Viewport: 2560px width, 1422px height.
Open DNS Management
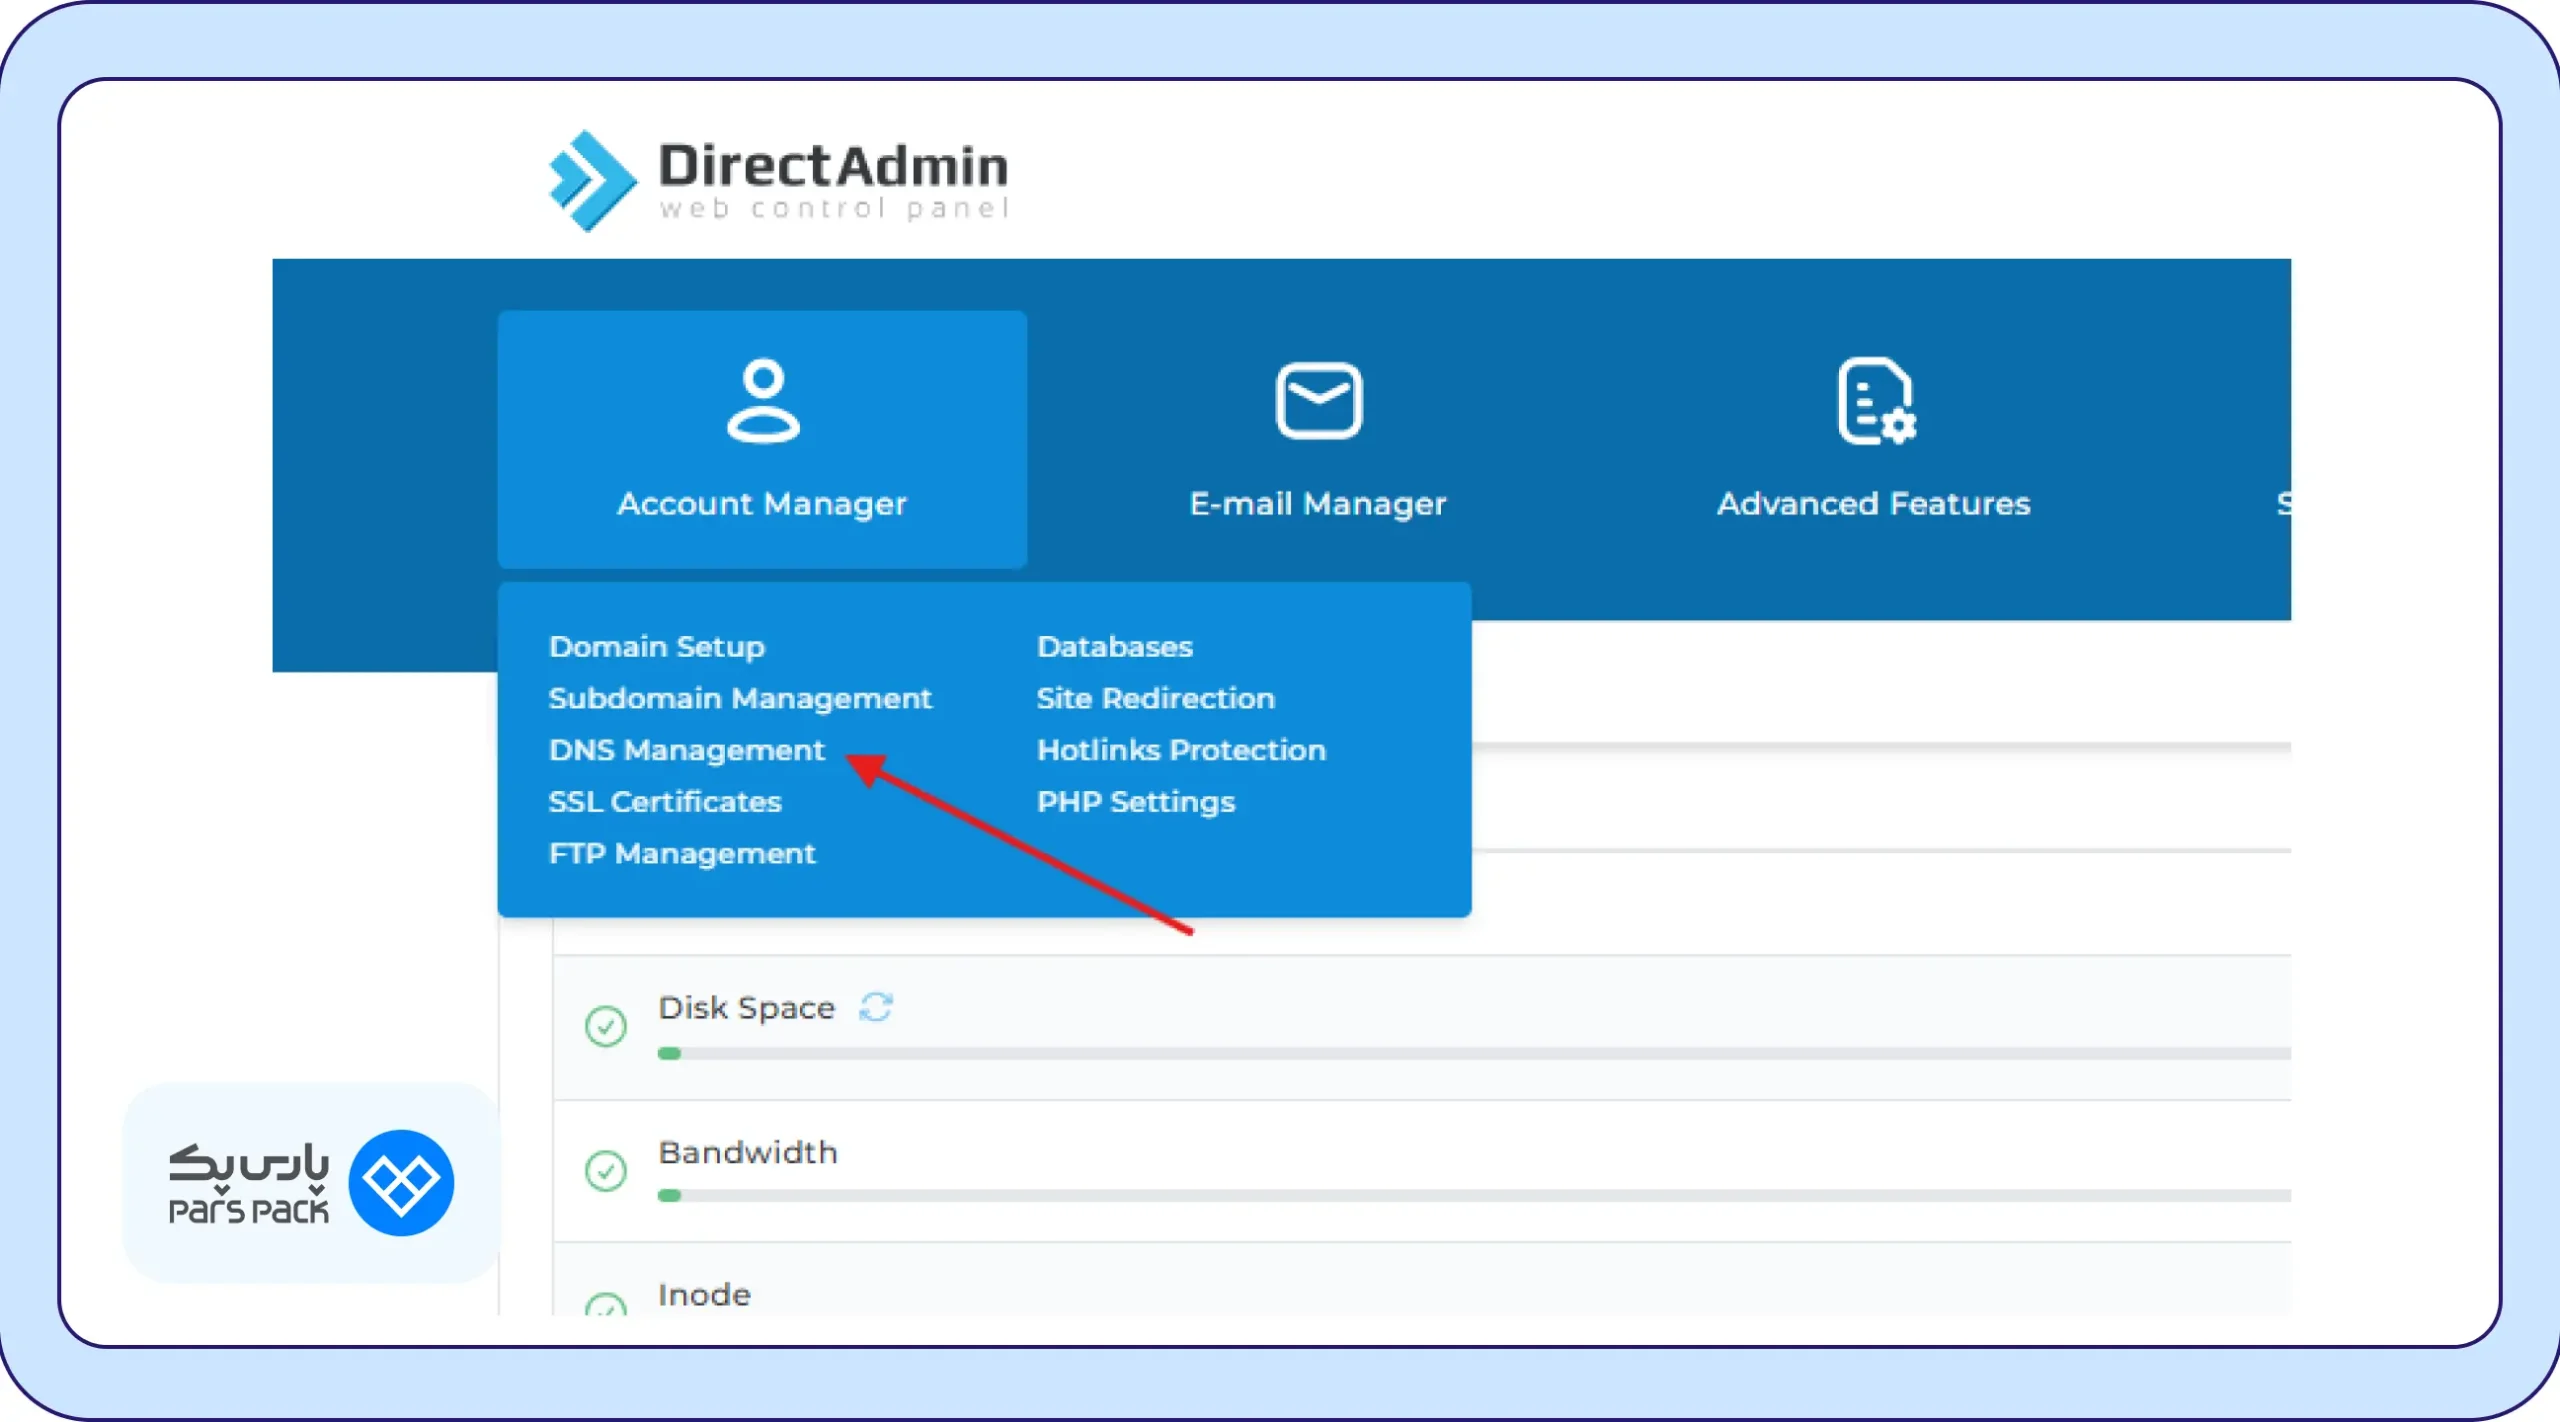tap(687, 750)
